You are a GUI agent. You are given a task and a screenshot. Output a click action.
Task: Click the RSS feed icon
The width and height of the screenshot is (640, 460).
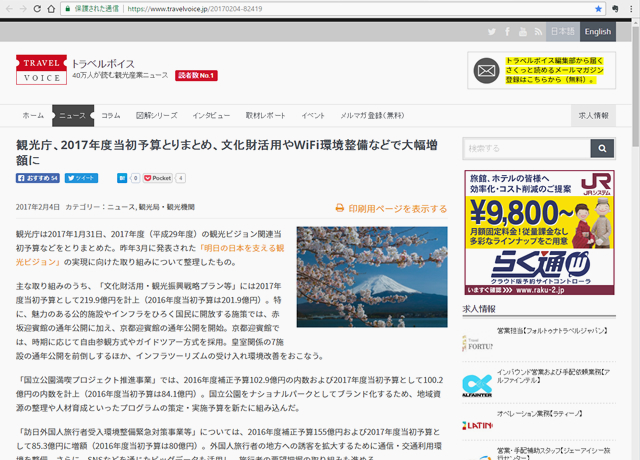[x=538, y=32]
